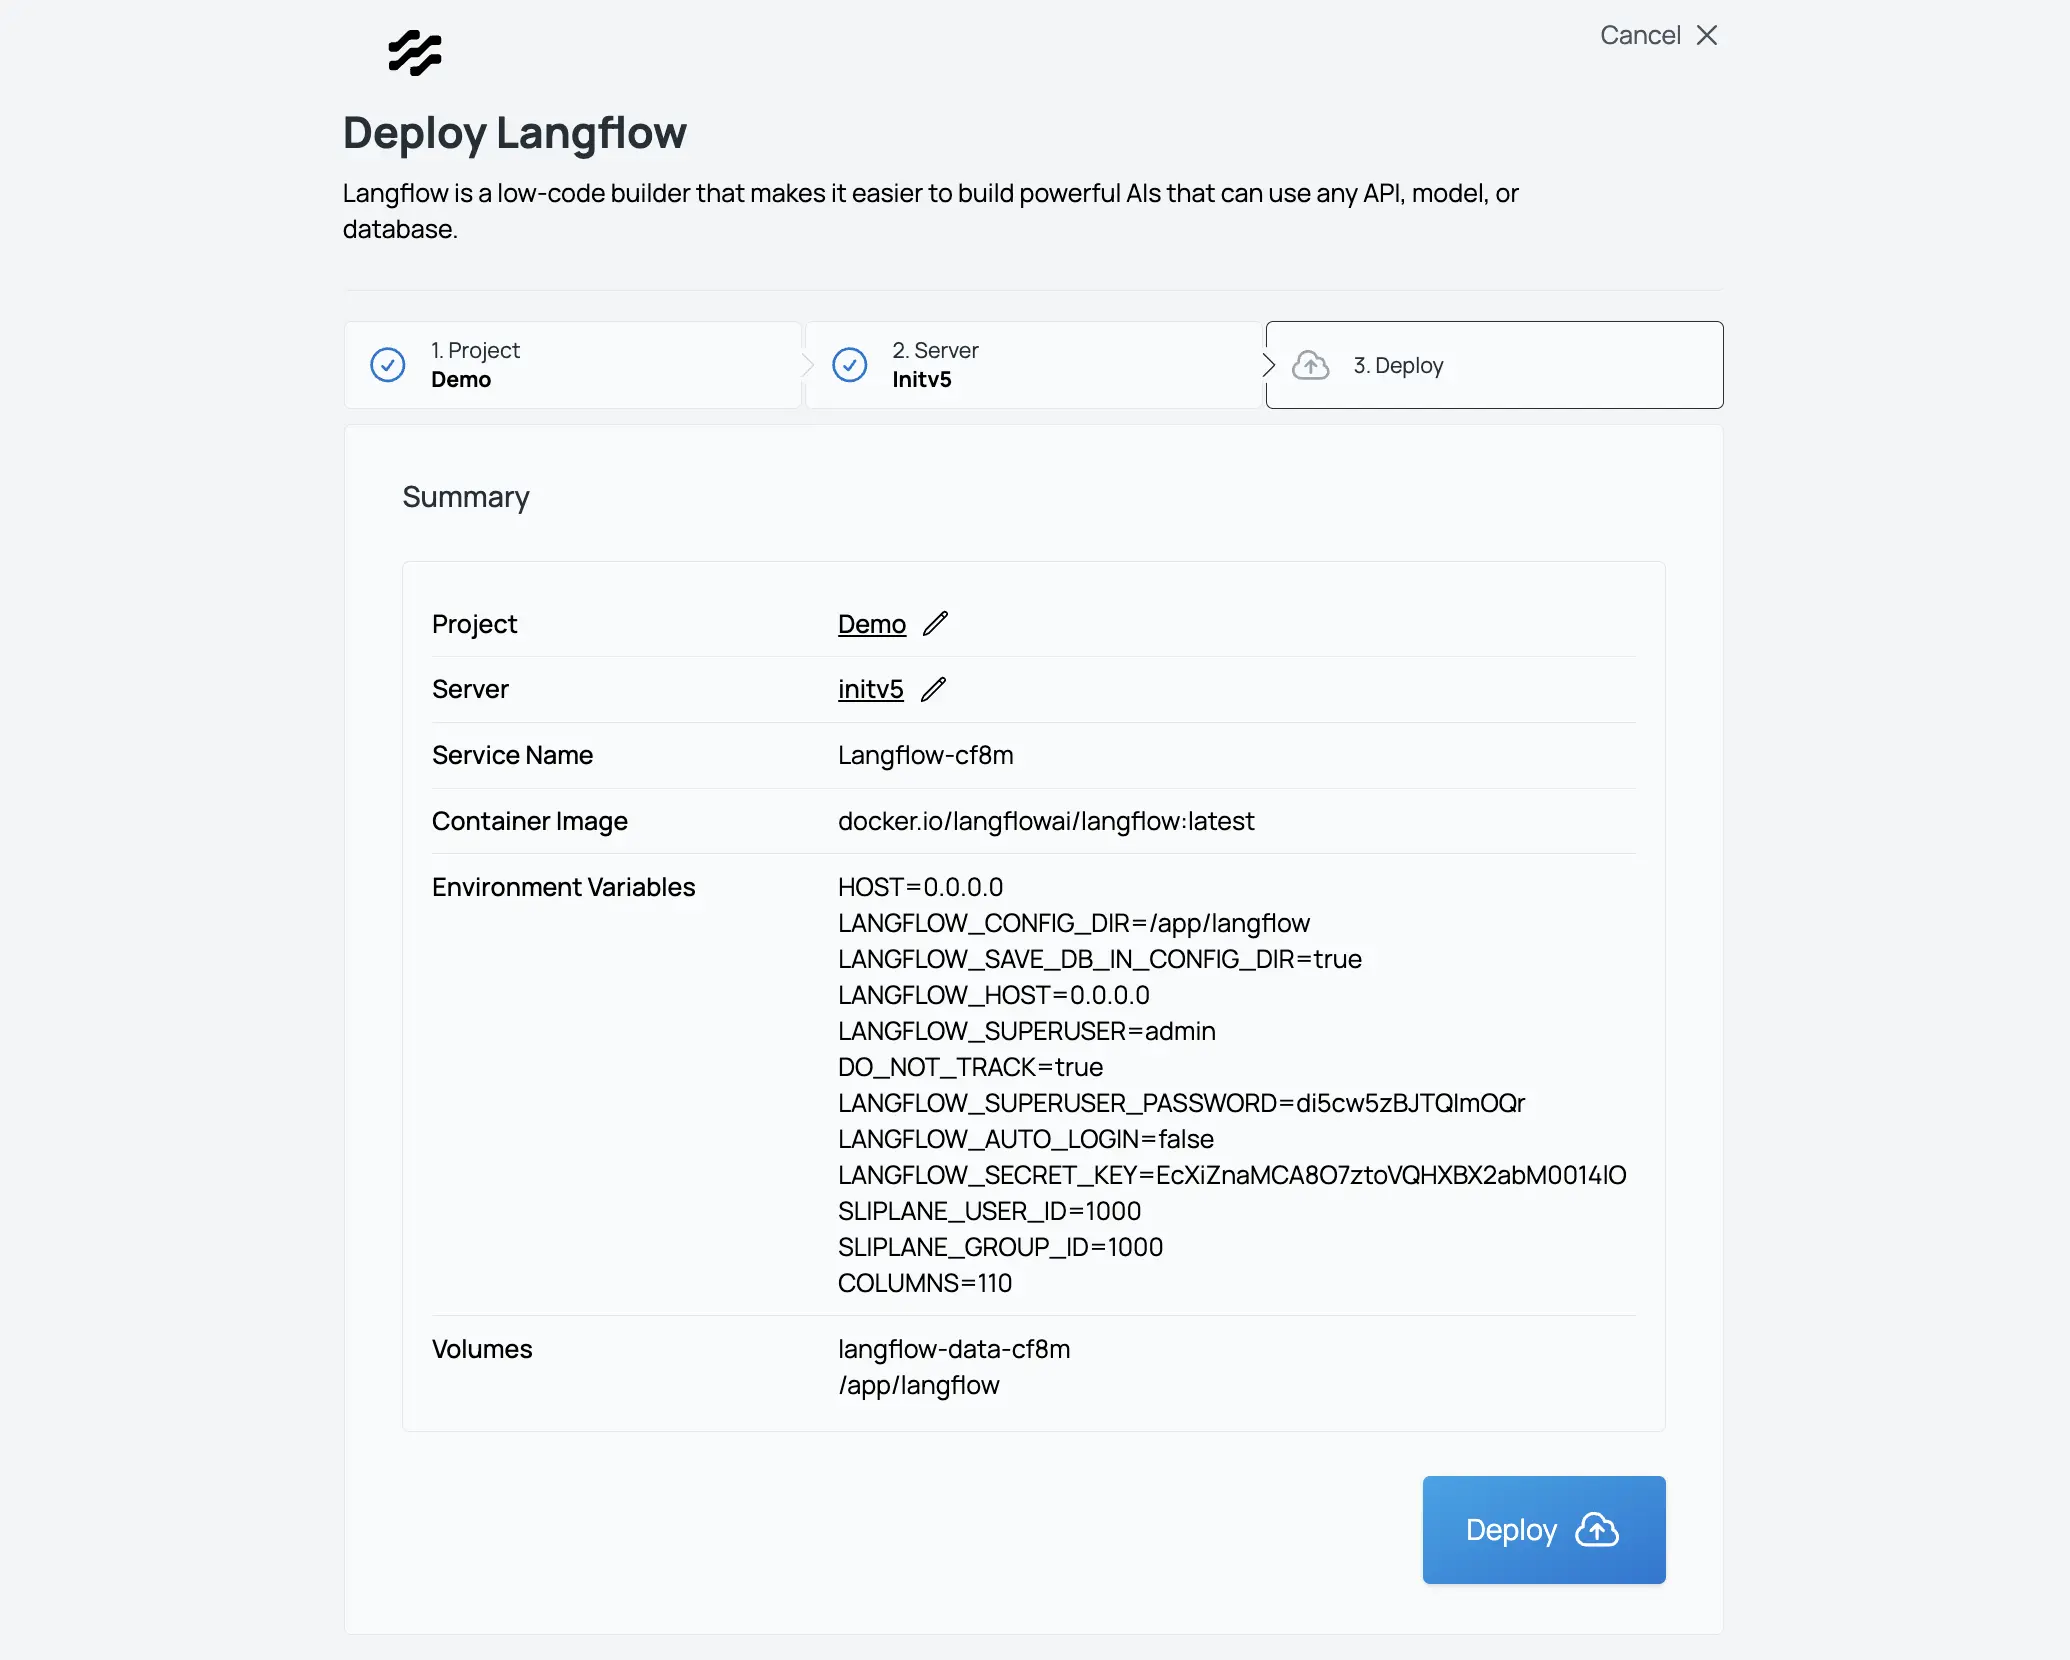Screen dimensions: 2070x1660
Task: Click the cloud icon inside Deploy button
Action: (x=1597, y=1530)
